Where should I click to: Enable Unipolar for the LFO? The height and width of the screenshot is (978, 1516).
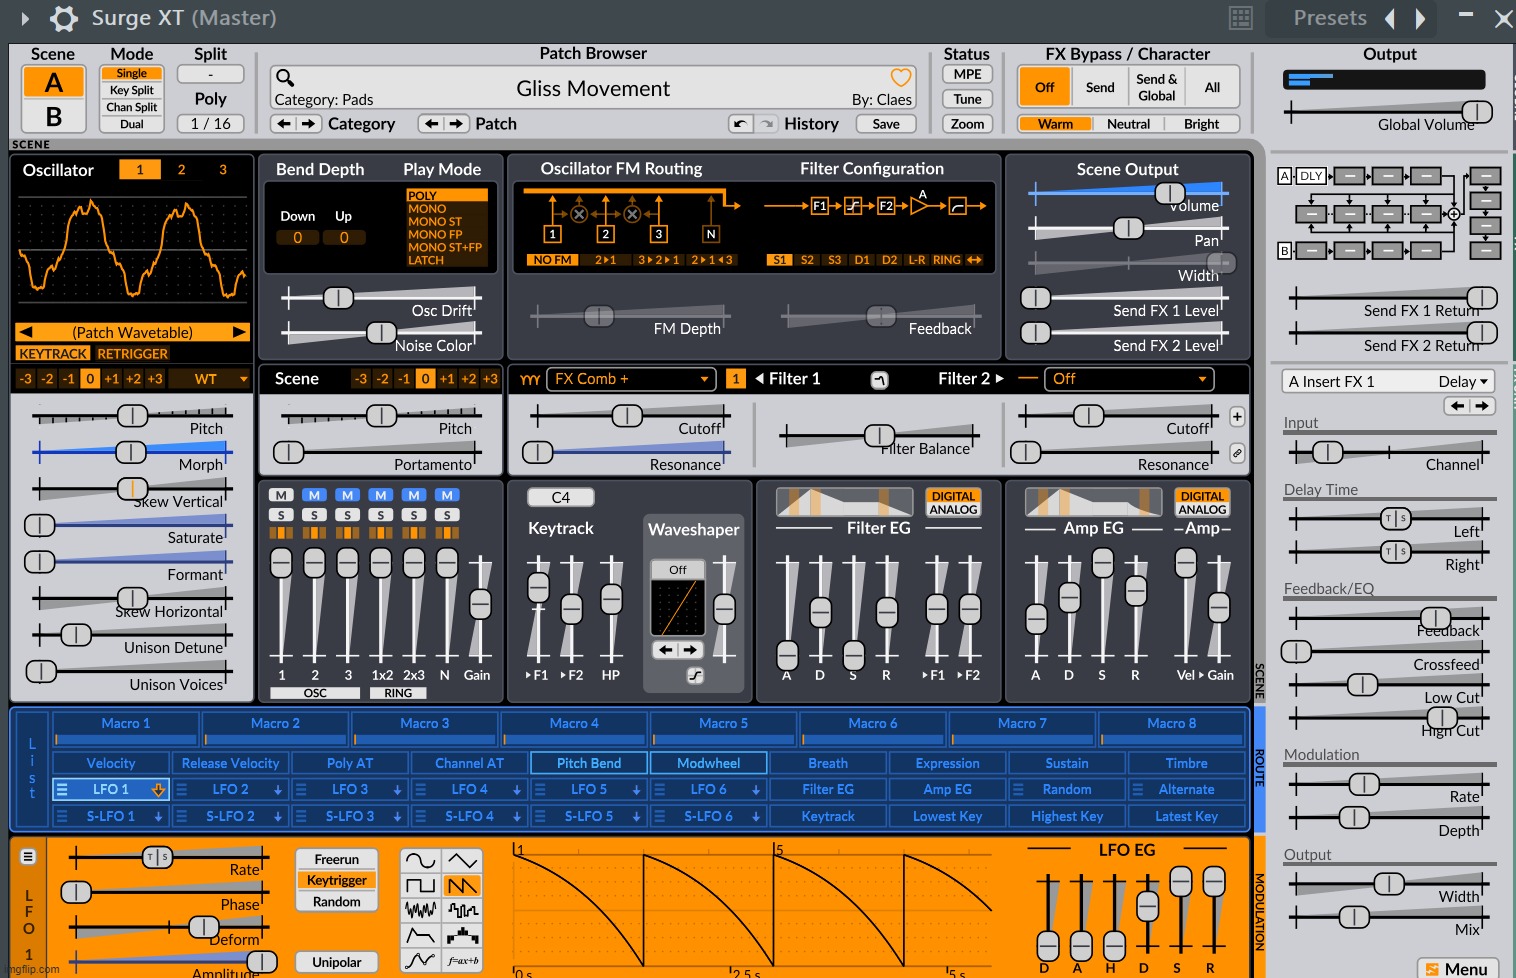pyautogui.click(x=337, y=962)
